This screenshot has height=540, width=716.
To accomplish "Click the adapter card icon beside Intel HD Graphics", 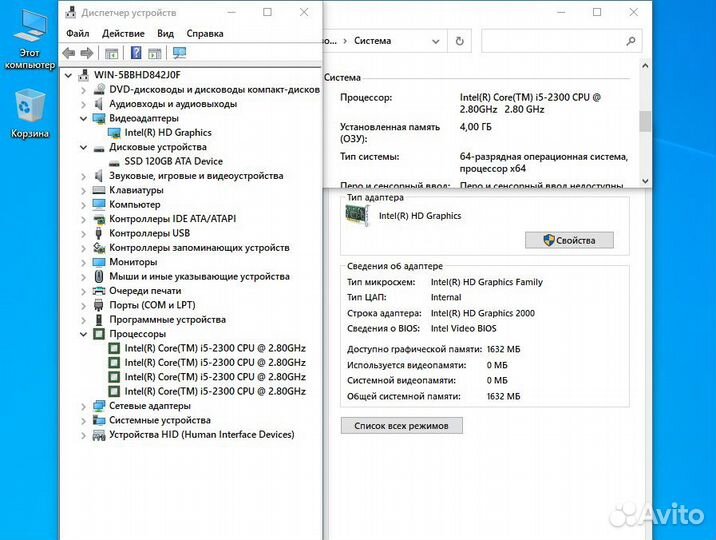I will (x=357, y=215).
